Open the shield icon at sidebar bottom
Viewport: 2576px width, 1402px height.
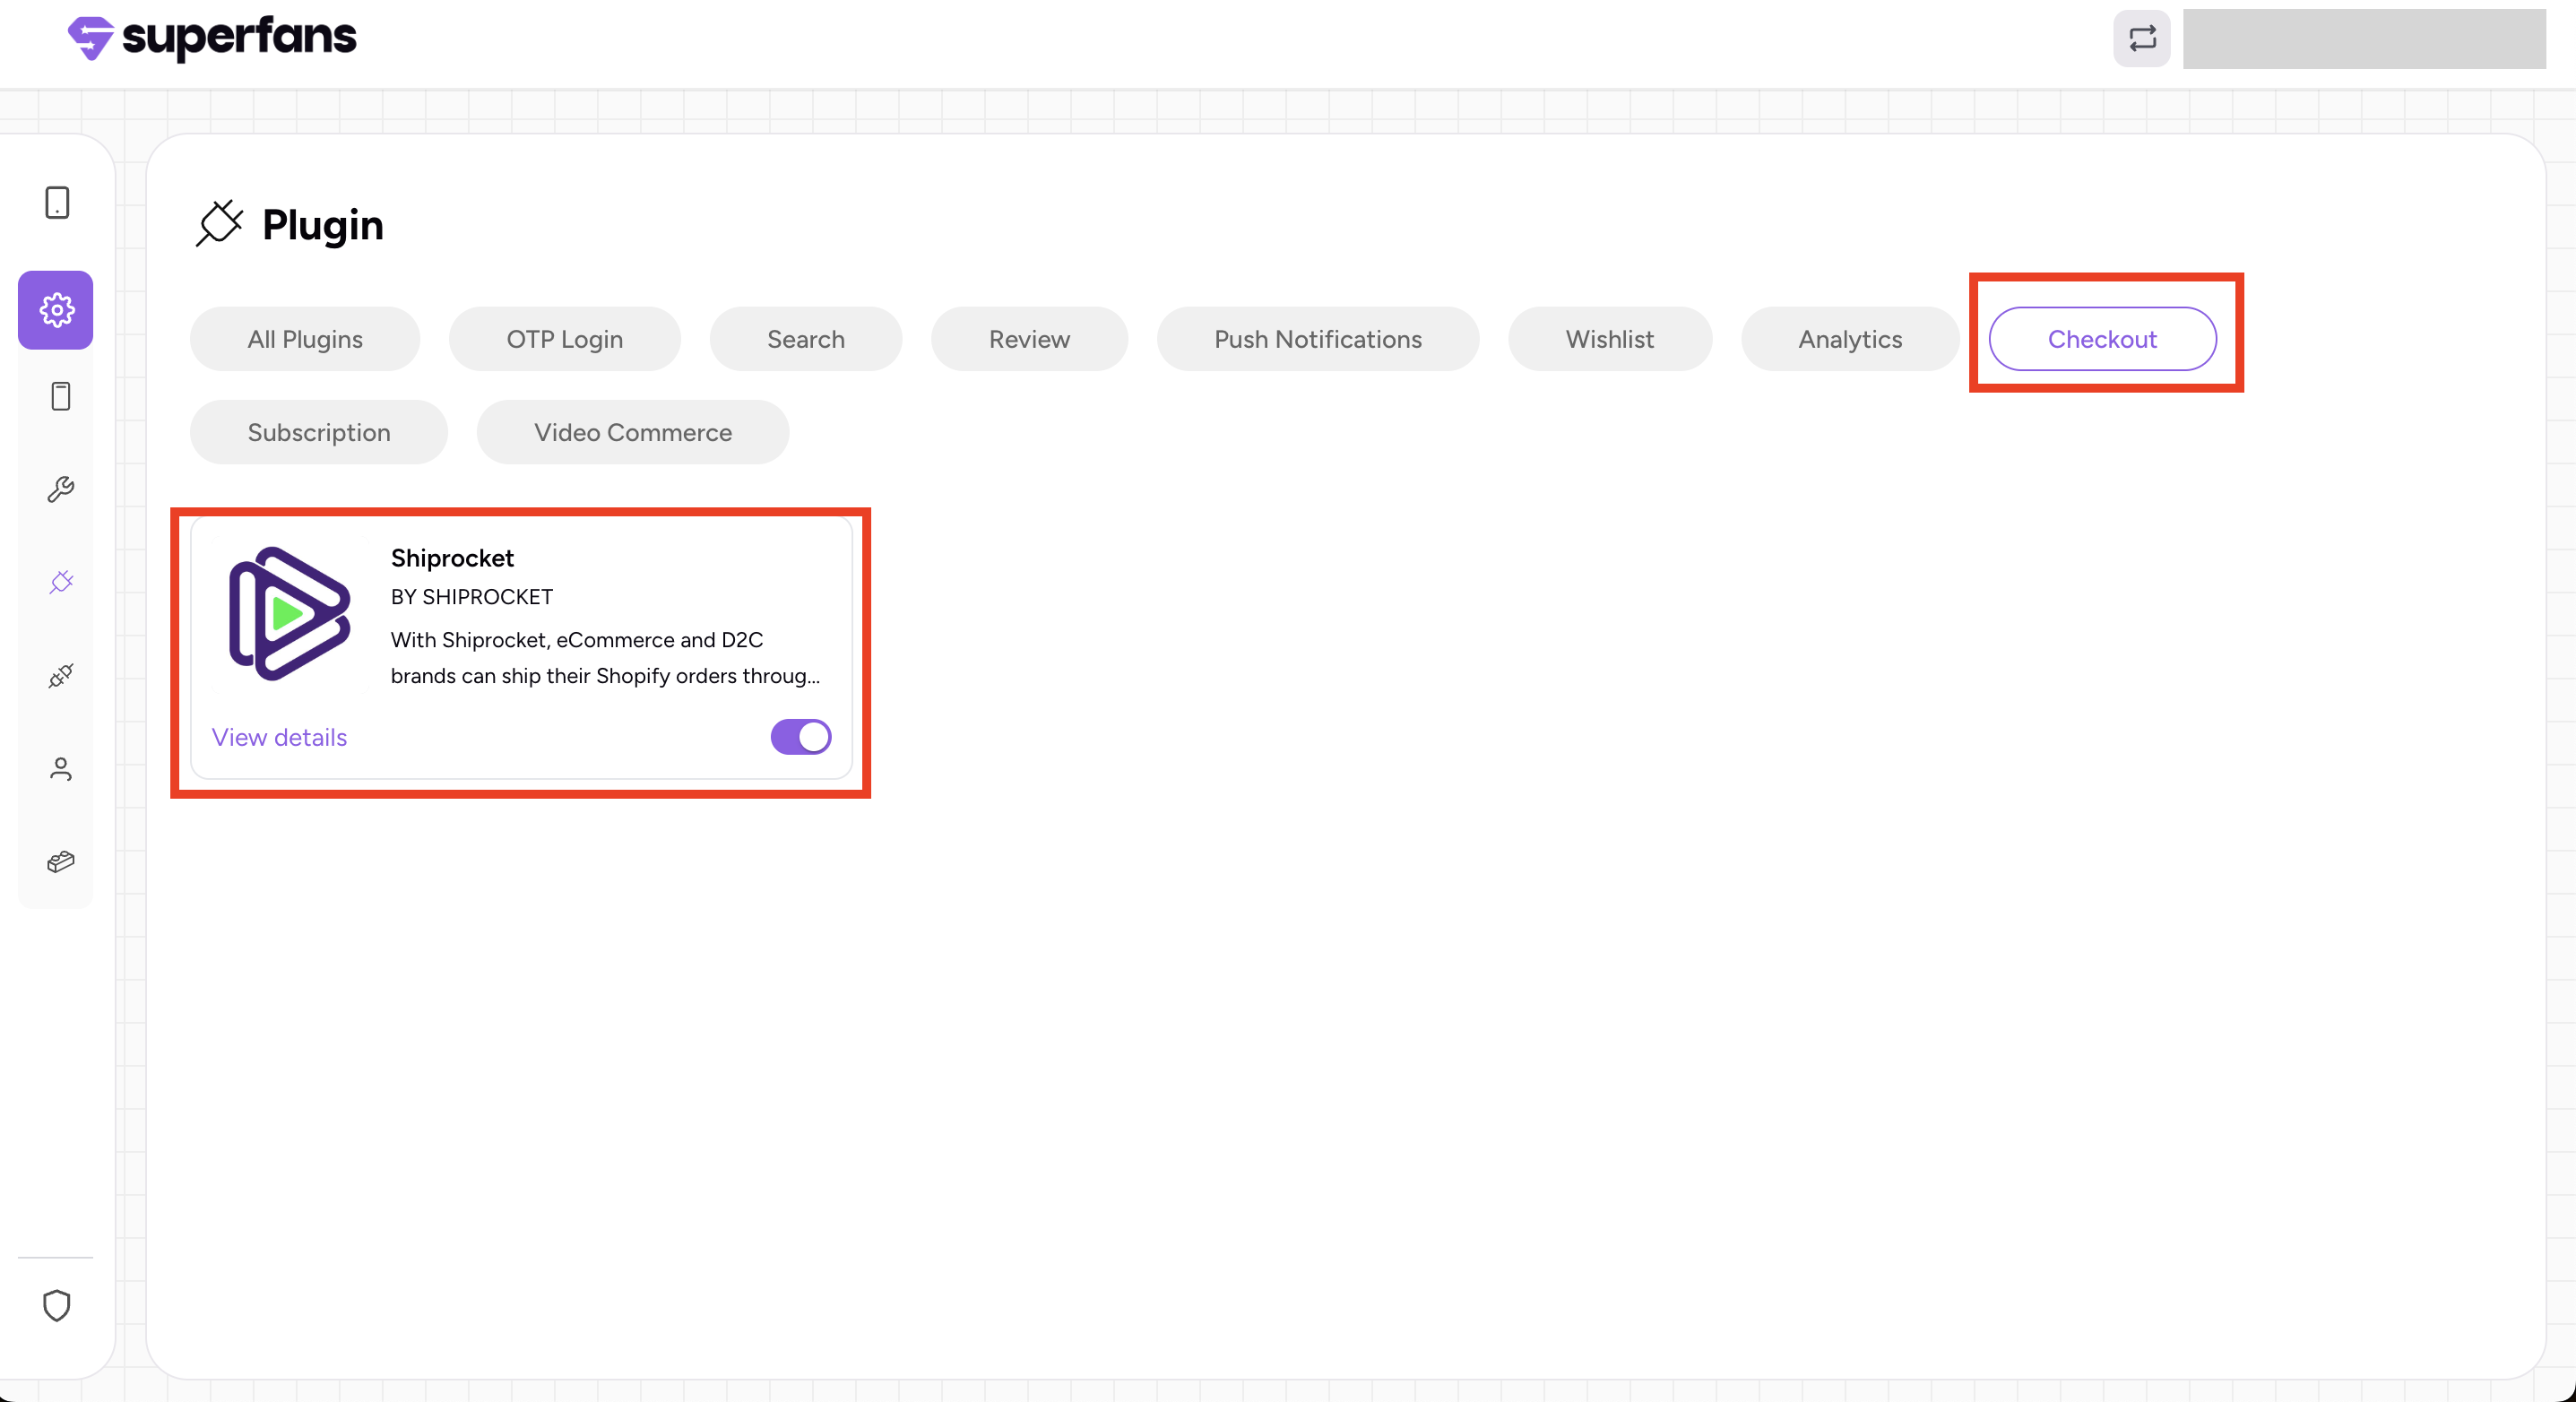click(x=57, y=1305)
